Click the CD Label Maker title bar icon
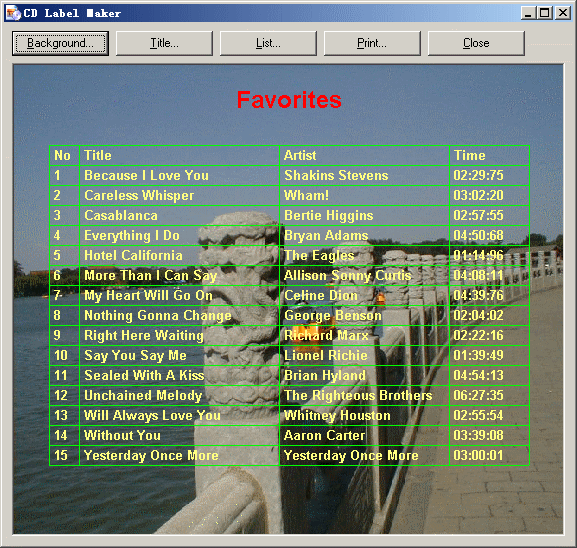The image size is (577, 548). coord(14,13)
